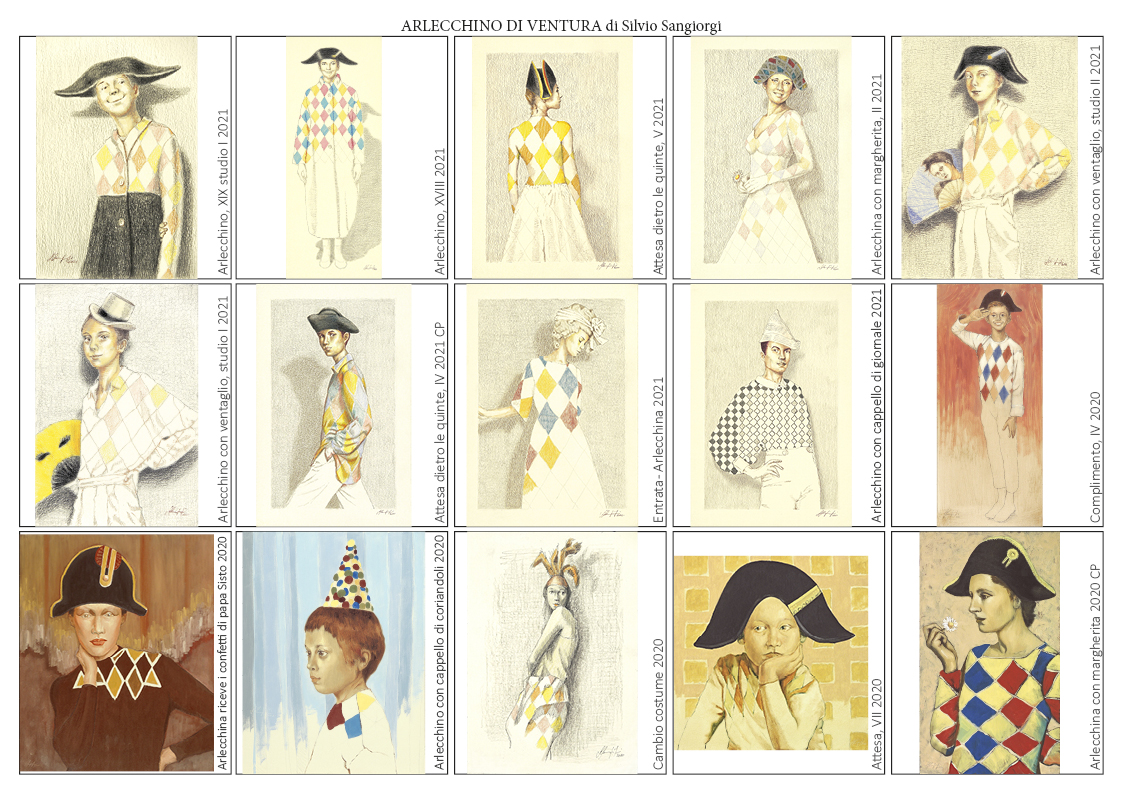Viewport: 1123px width, 794px height.
Task: Open the 'Attesa, VII 2020' painting
Action: (x=770, y=652)
